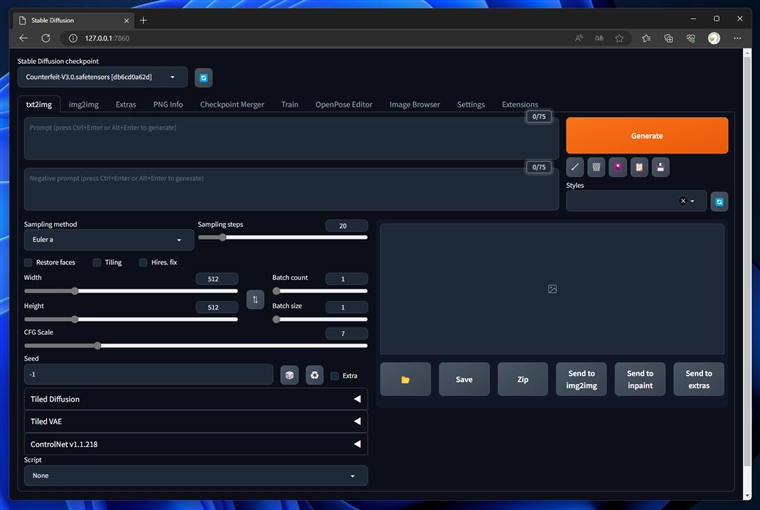Open a new browser tab
Screen dimensions: 760x510
coord(143,20)
